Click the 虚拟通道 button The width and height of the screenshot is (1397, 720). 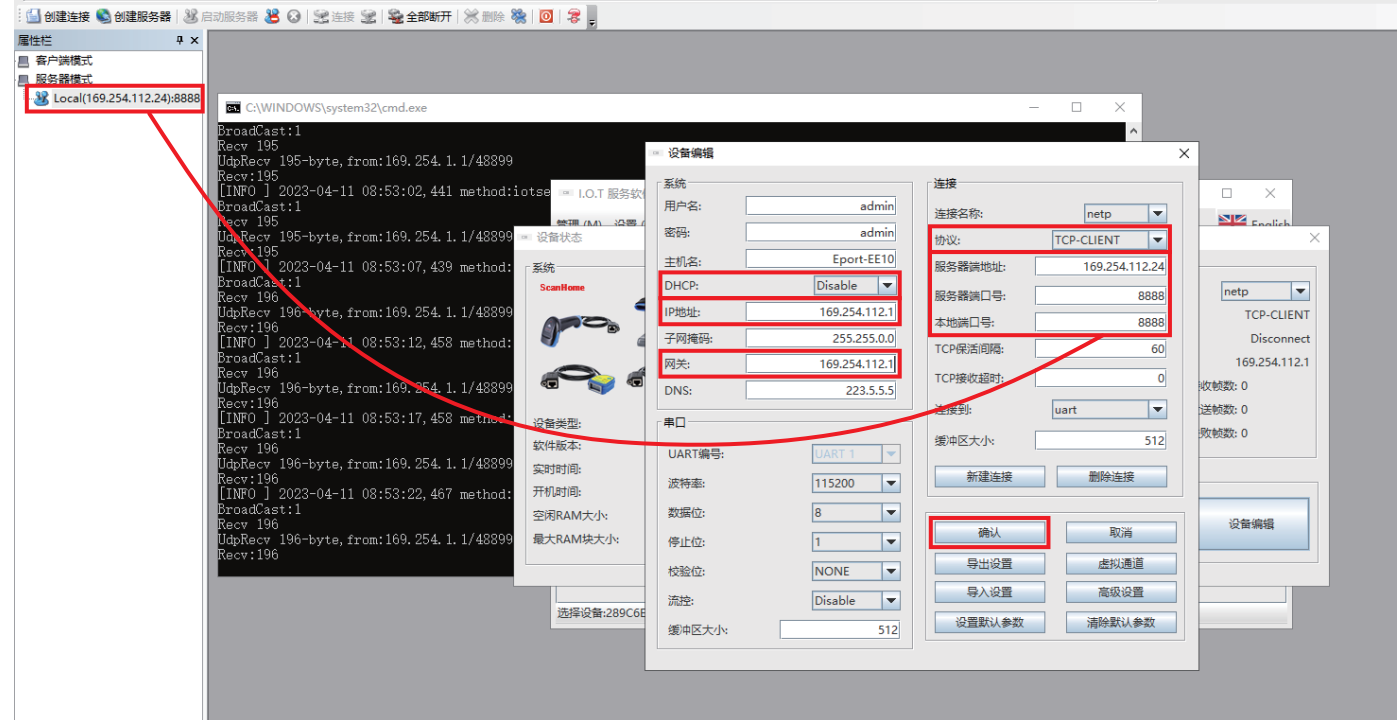[1121, 563]
